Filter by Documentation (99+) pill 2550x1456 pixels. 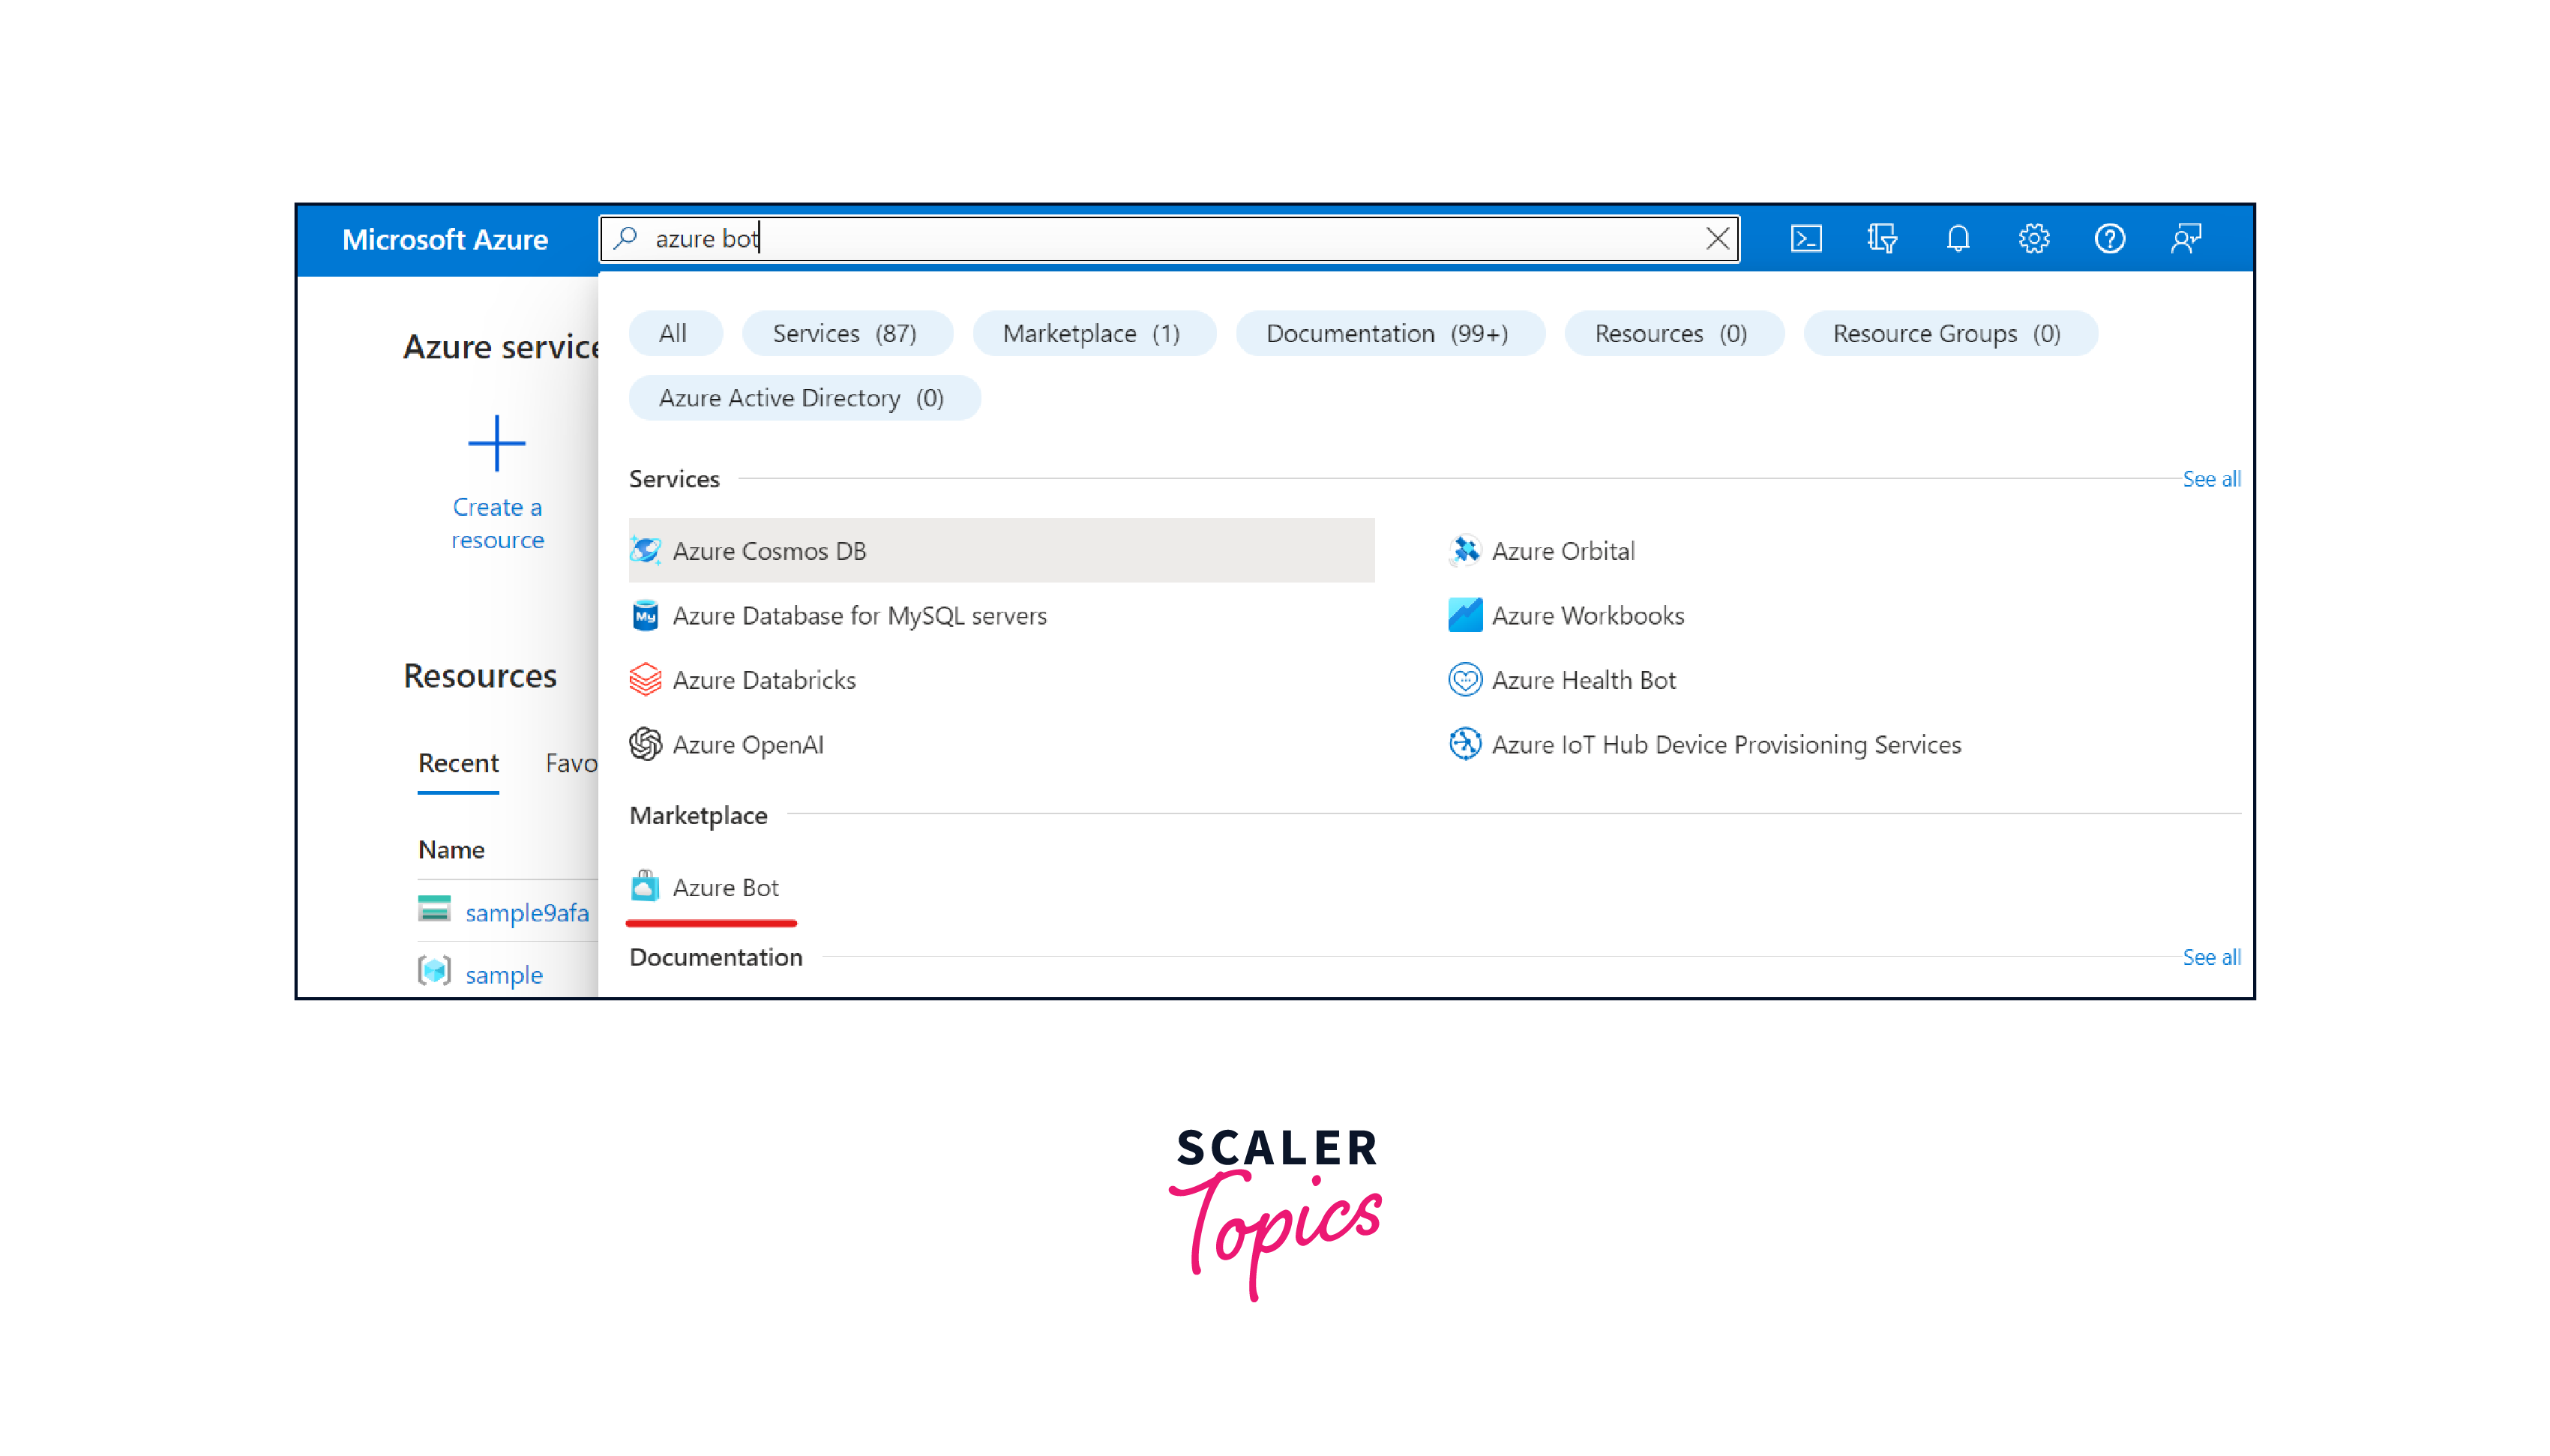[x=1386, y=333]
